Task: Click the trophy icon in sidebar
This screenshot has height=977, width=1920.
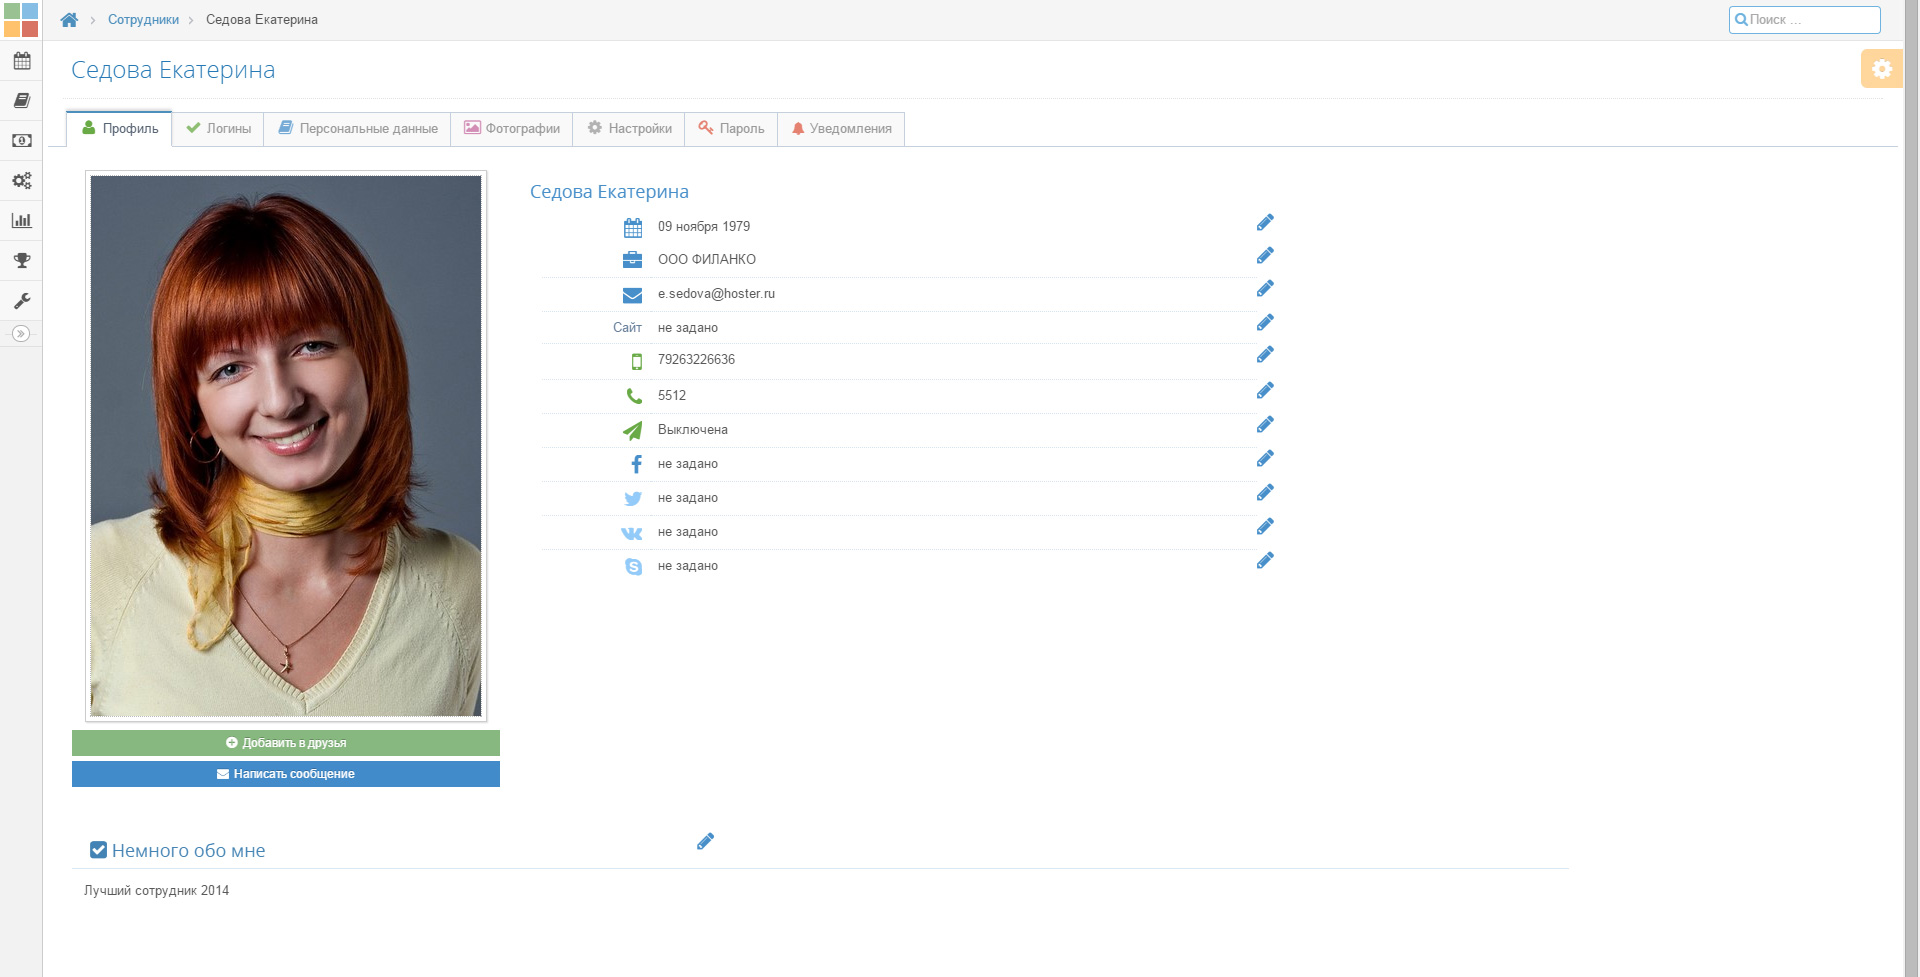Action: click(21, 261)
